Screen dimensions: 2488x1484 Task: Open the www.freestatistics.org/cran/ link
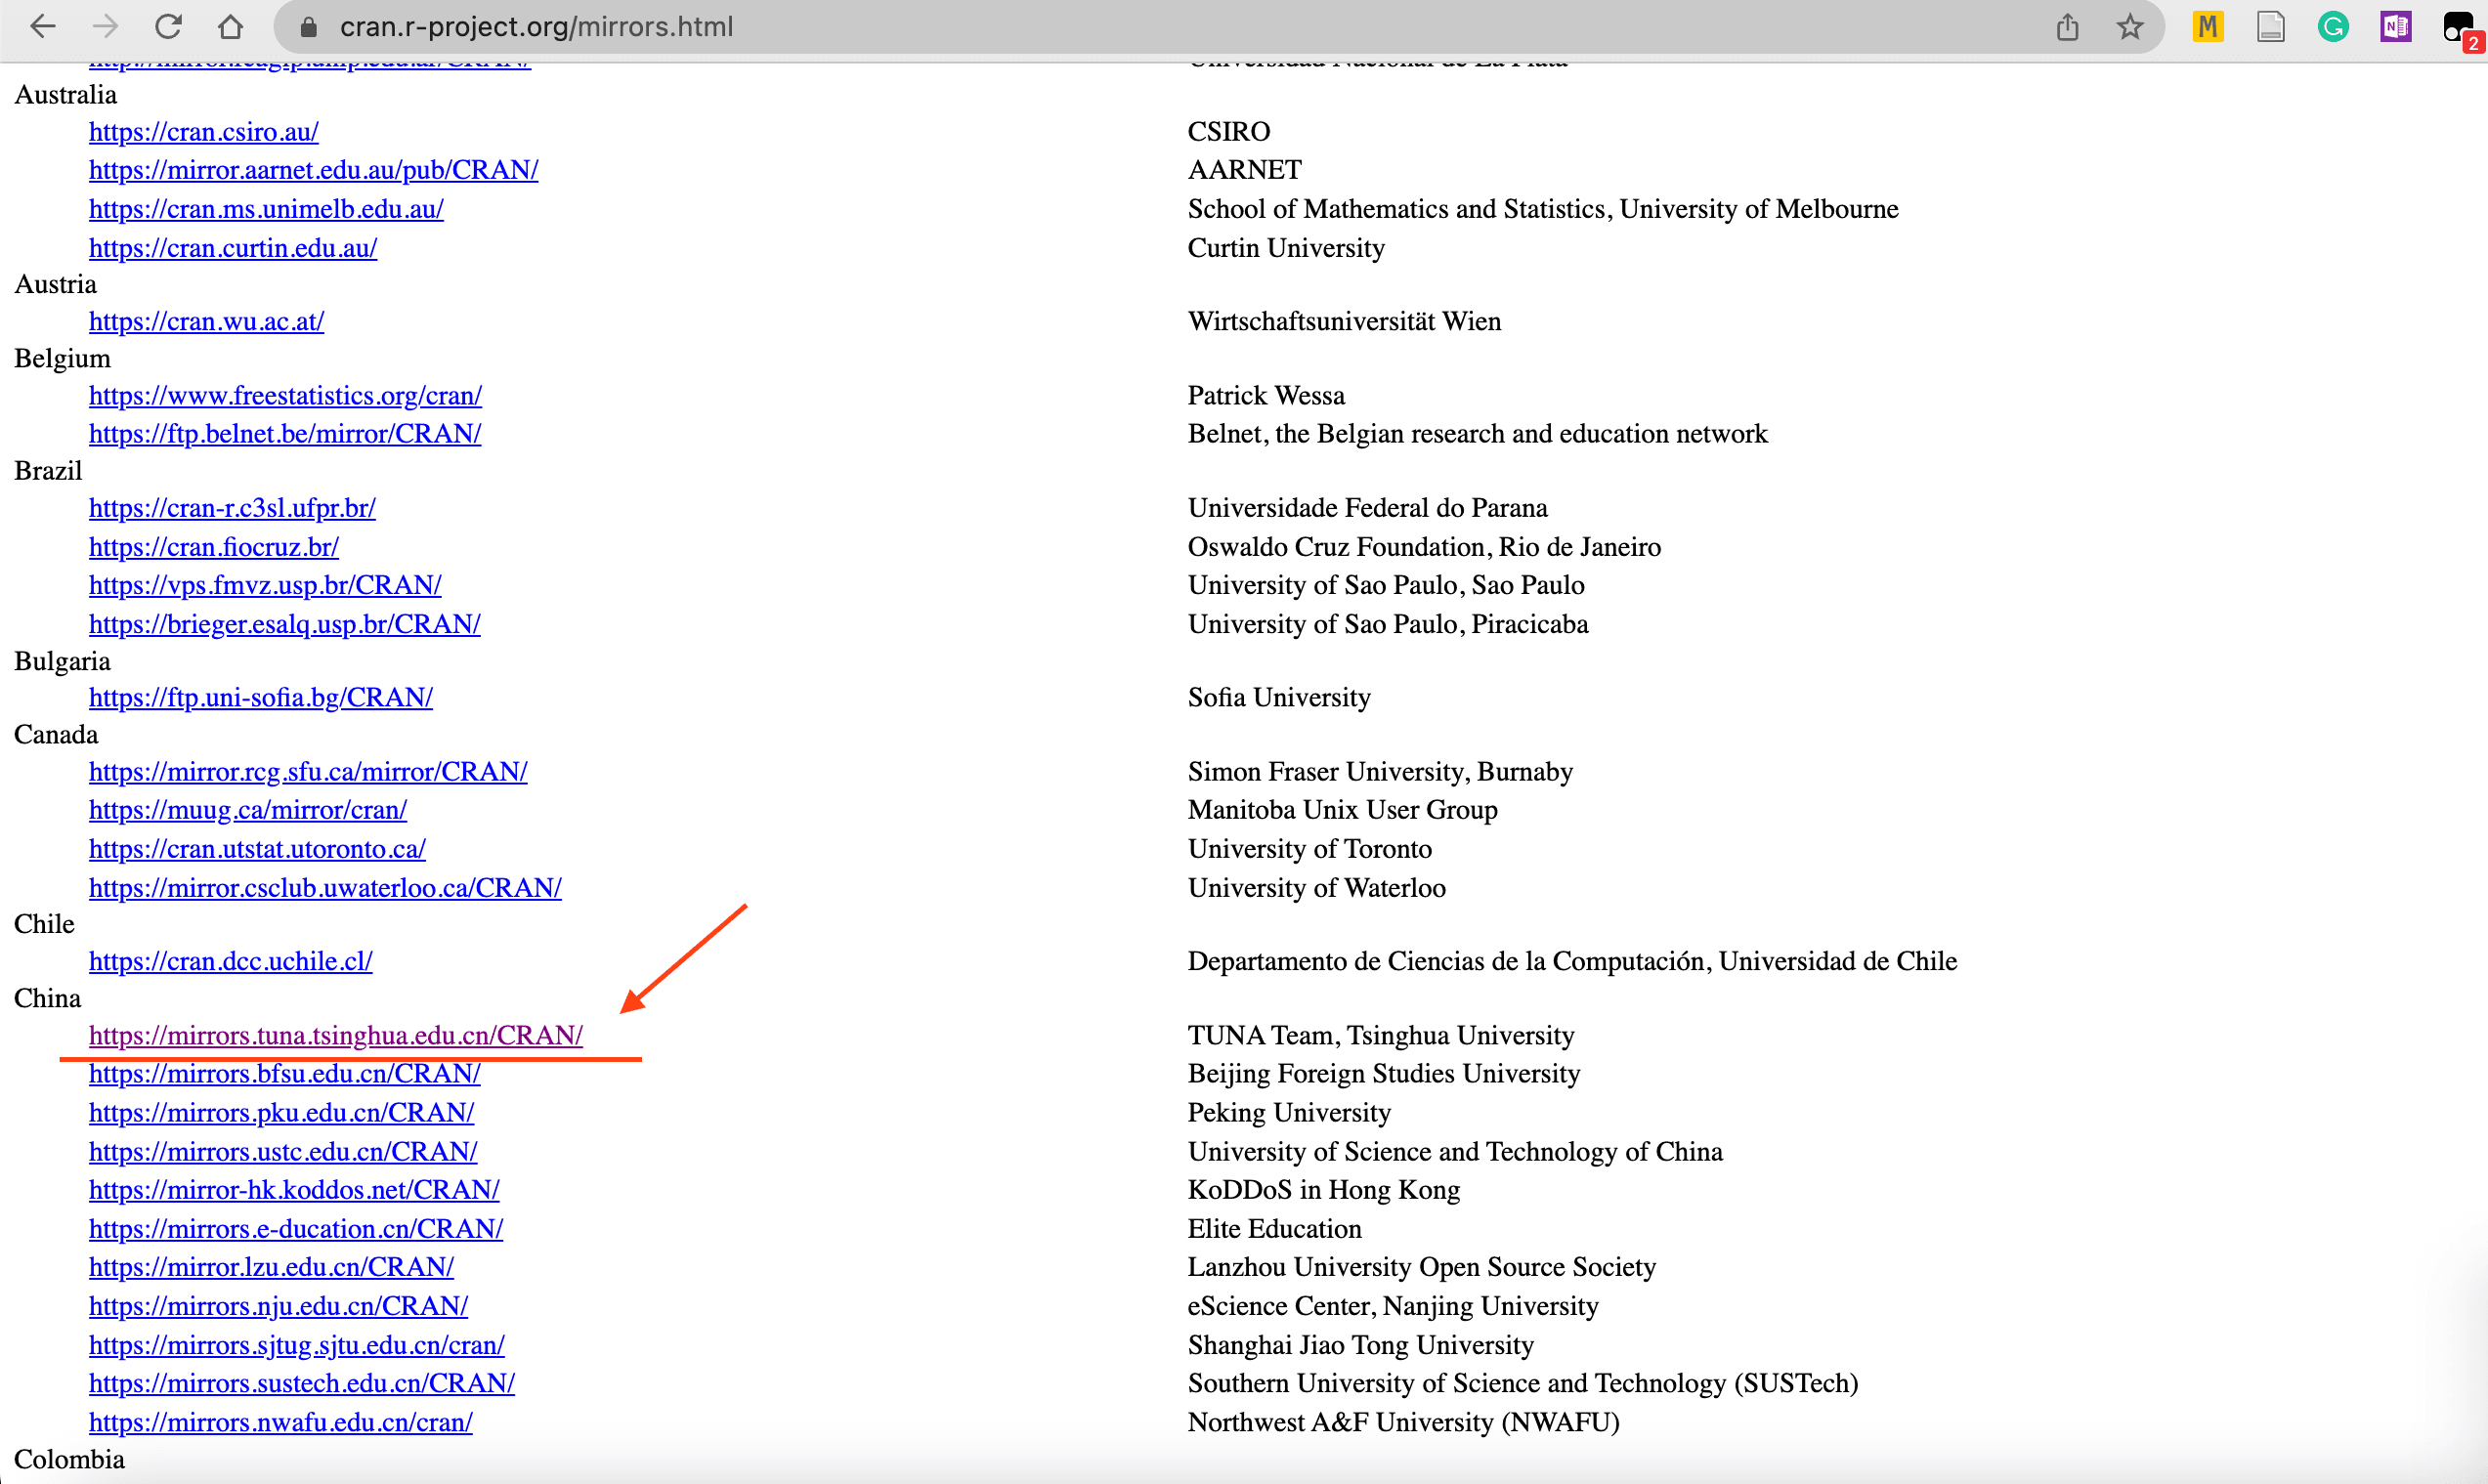(x=285, y=396)
